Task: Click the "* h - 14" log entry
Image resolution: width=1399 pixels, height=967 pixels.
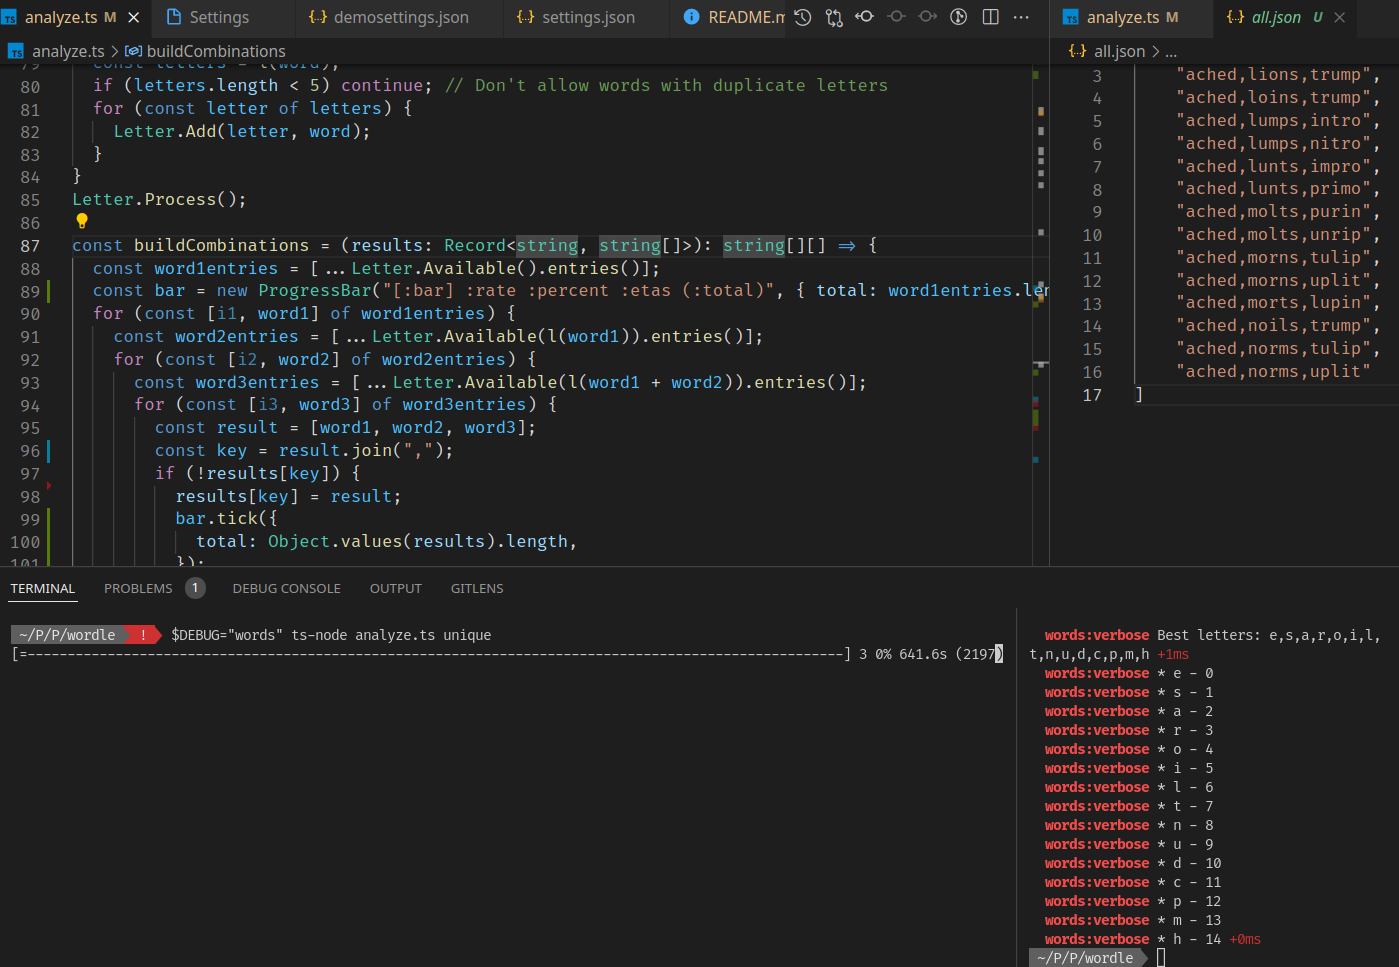Action: [x=1189, y=939]
